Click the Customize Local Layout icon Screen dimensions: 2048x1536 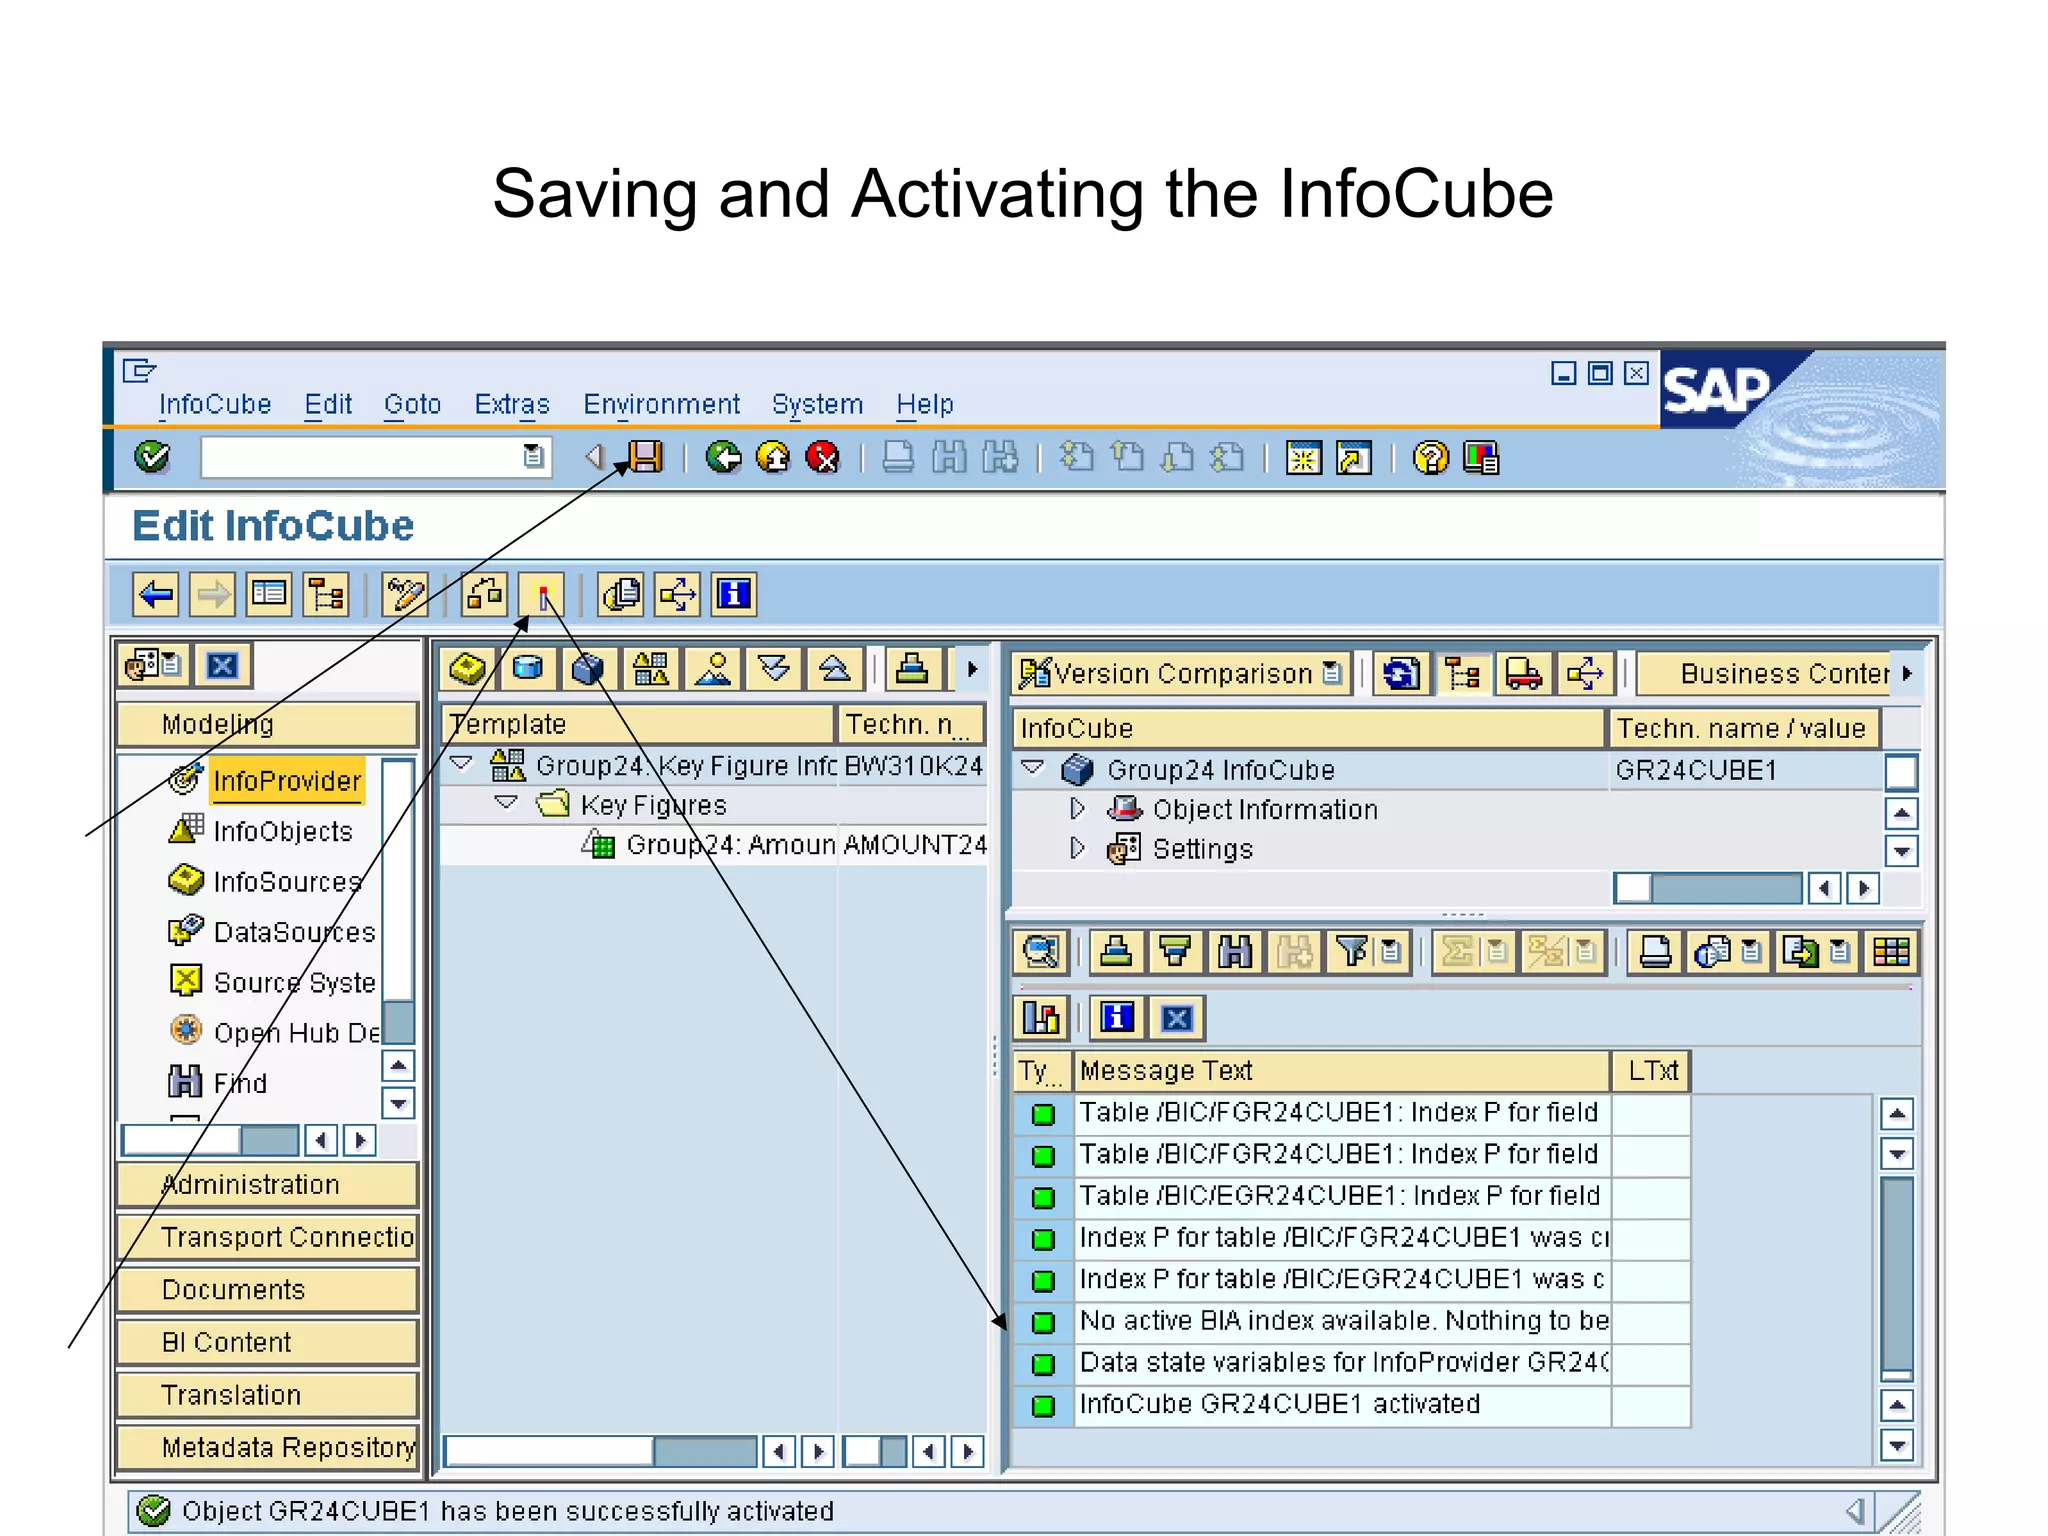point(1481,458)
